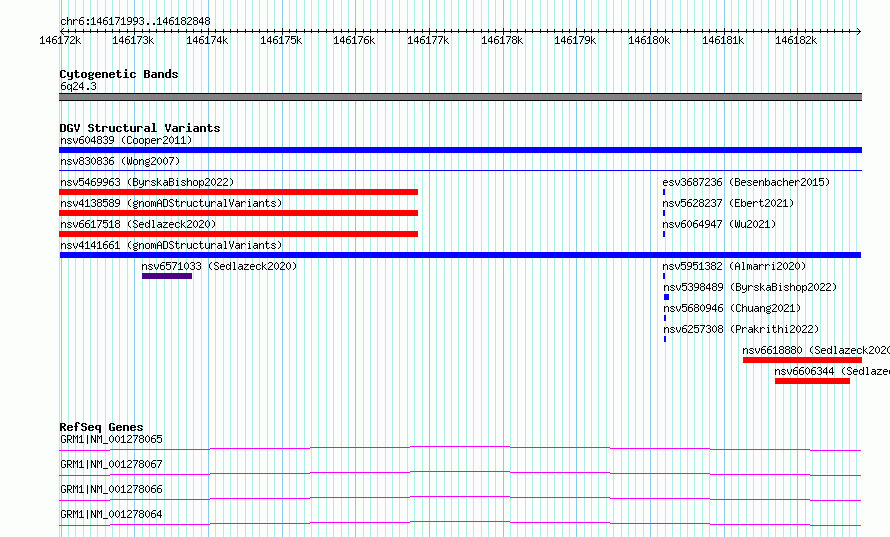Select the nsv4138589 gnomAD red variant bar
The image size is (890, 537).
point(238,213)
